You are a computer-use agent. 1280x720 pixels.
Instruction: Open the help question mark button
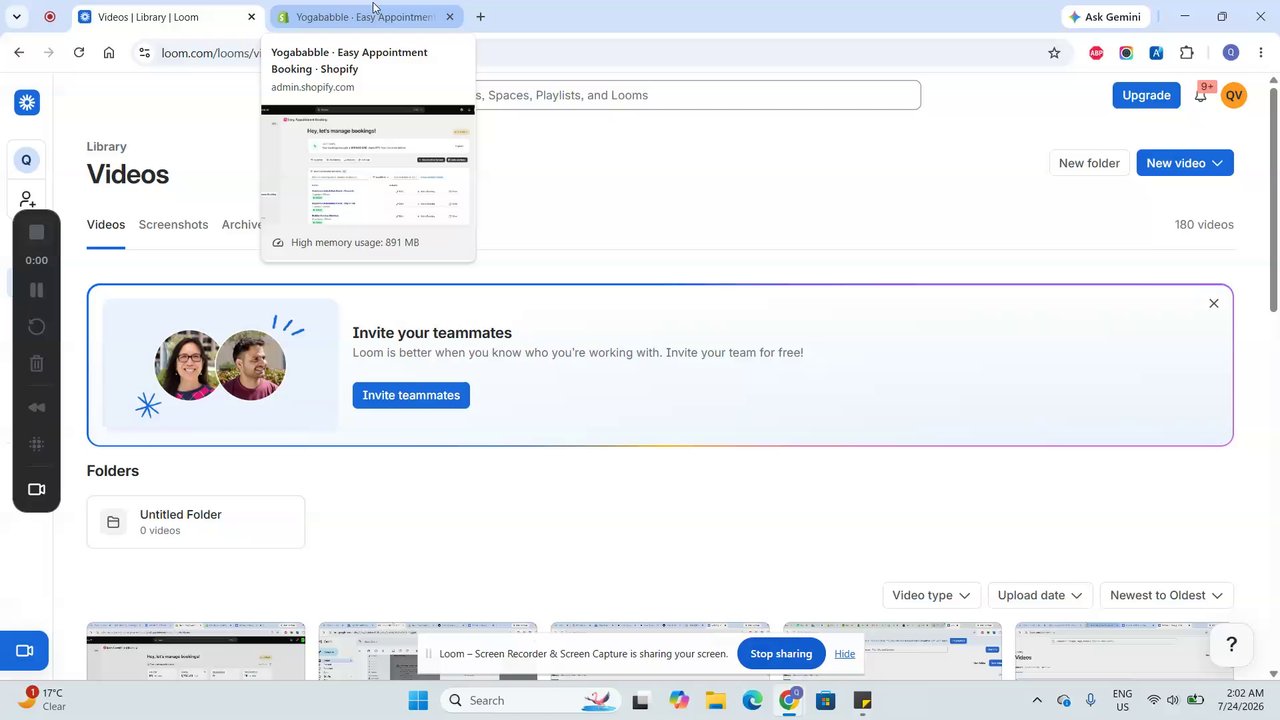click(1232, 644)
